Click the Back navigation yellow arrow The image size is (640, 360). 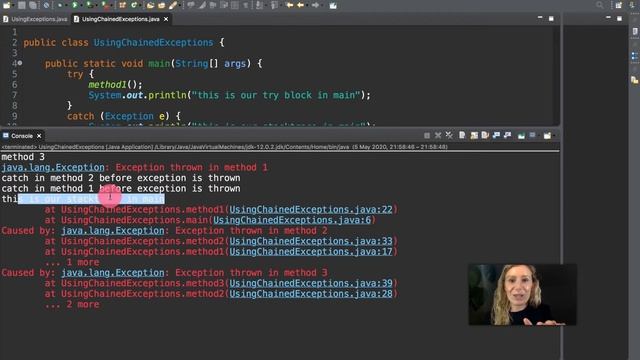tap(301, 5)
